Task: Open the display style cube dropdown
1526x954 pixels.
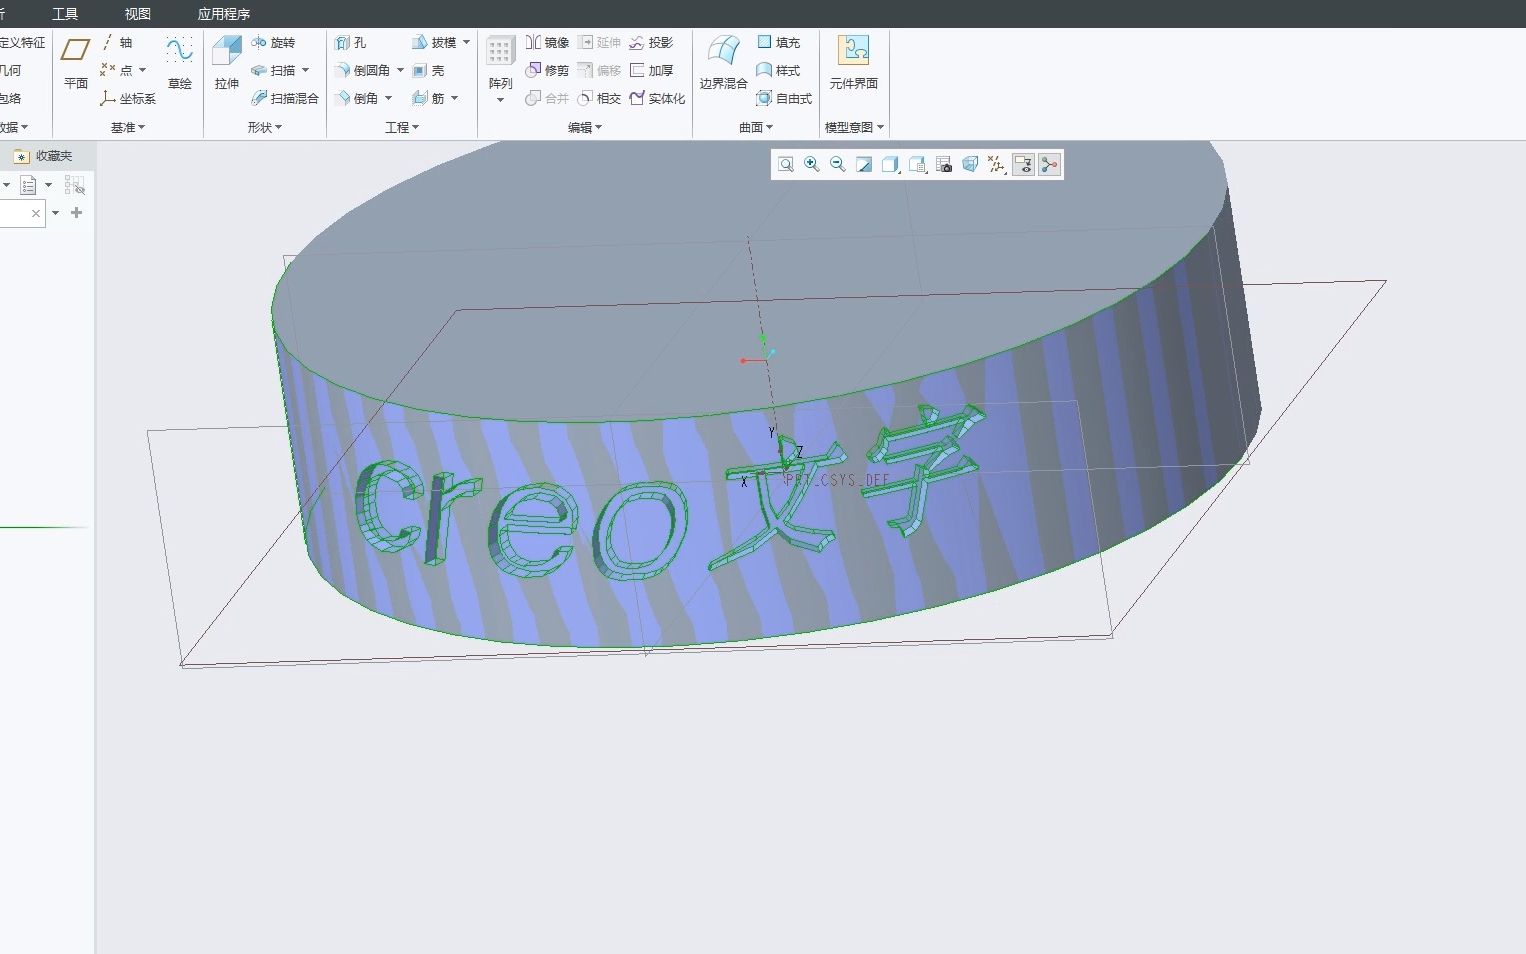Action: (890, 164)
